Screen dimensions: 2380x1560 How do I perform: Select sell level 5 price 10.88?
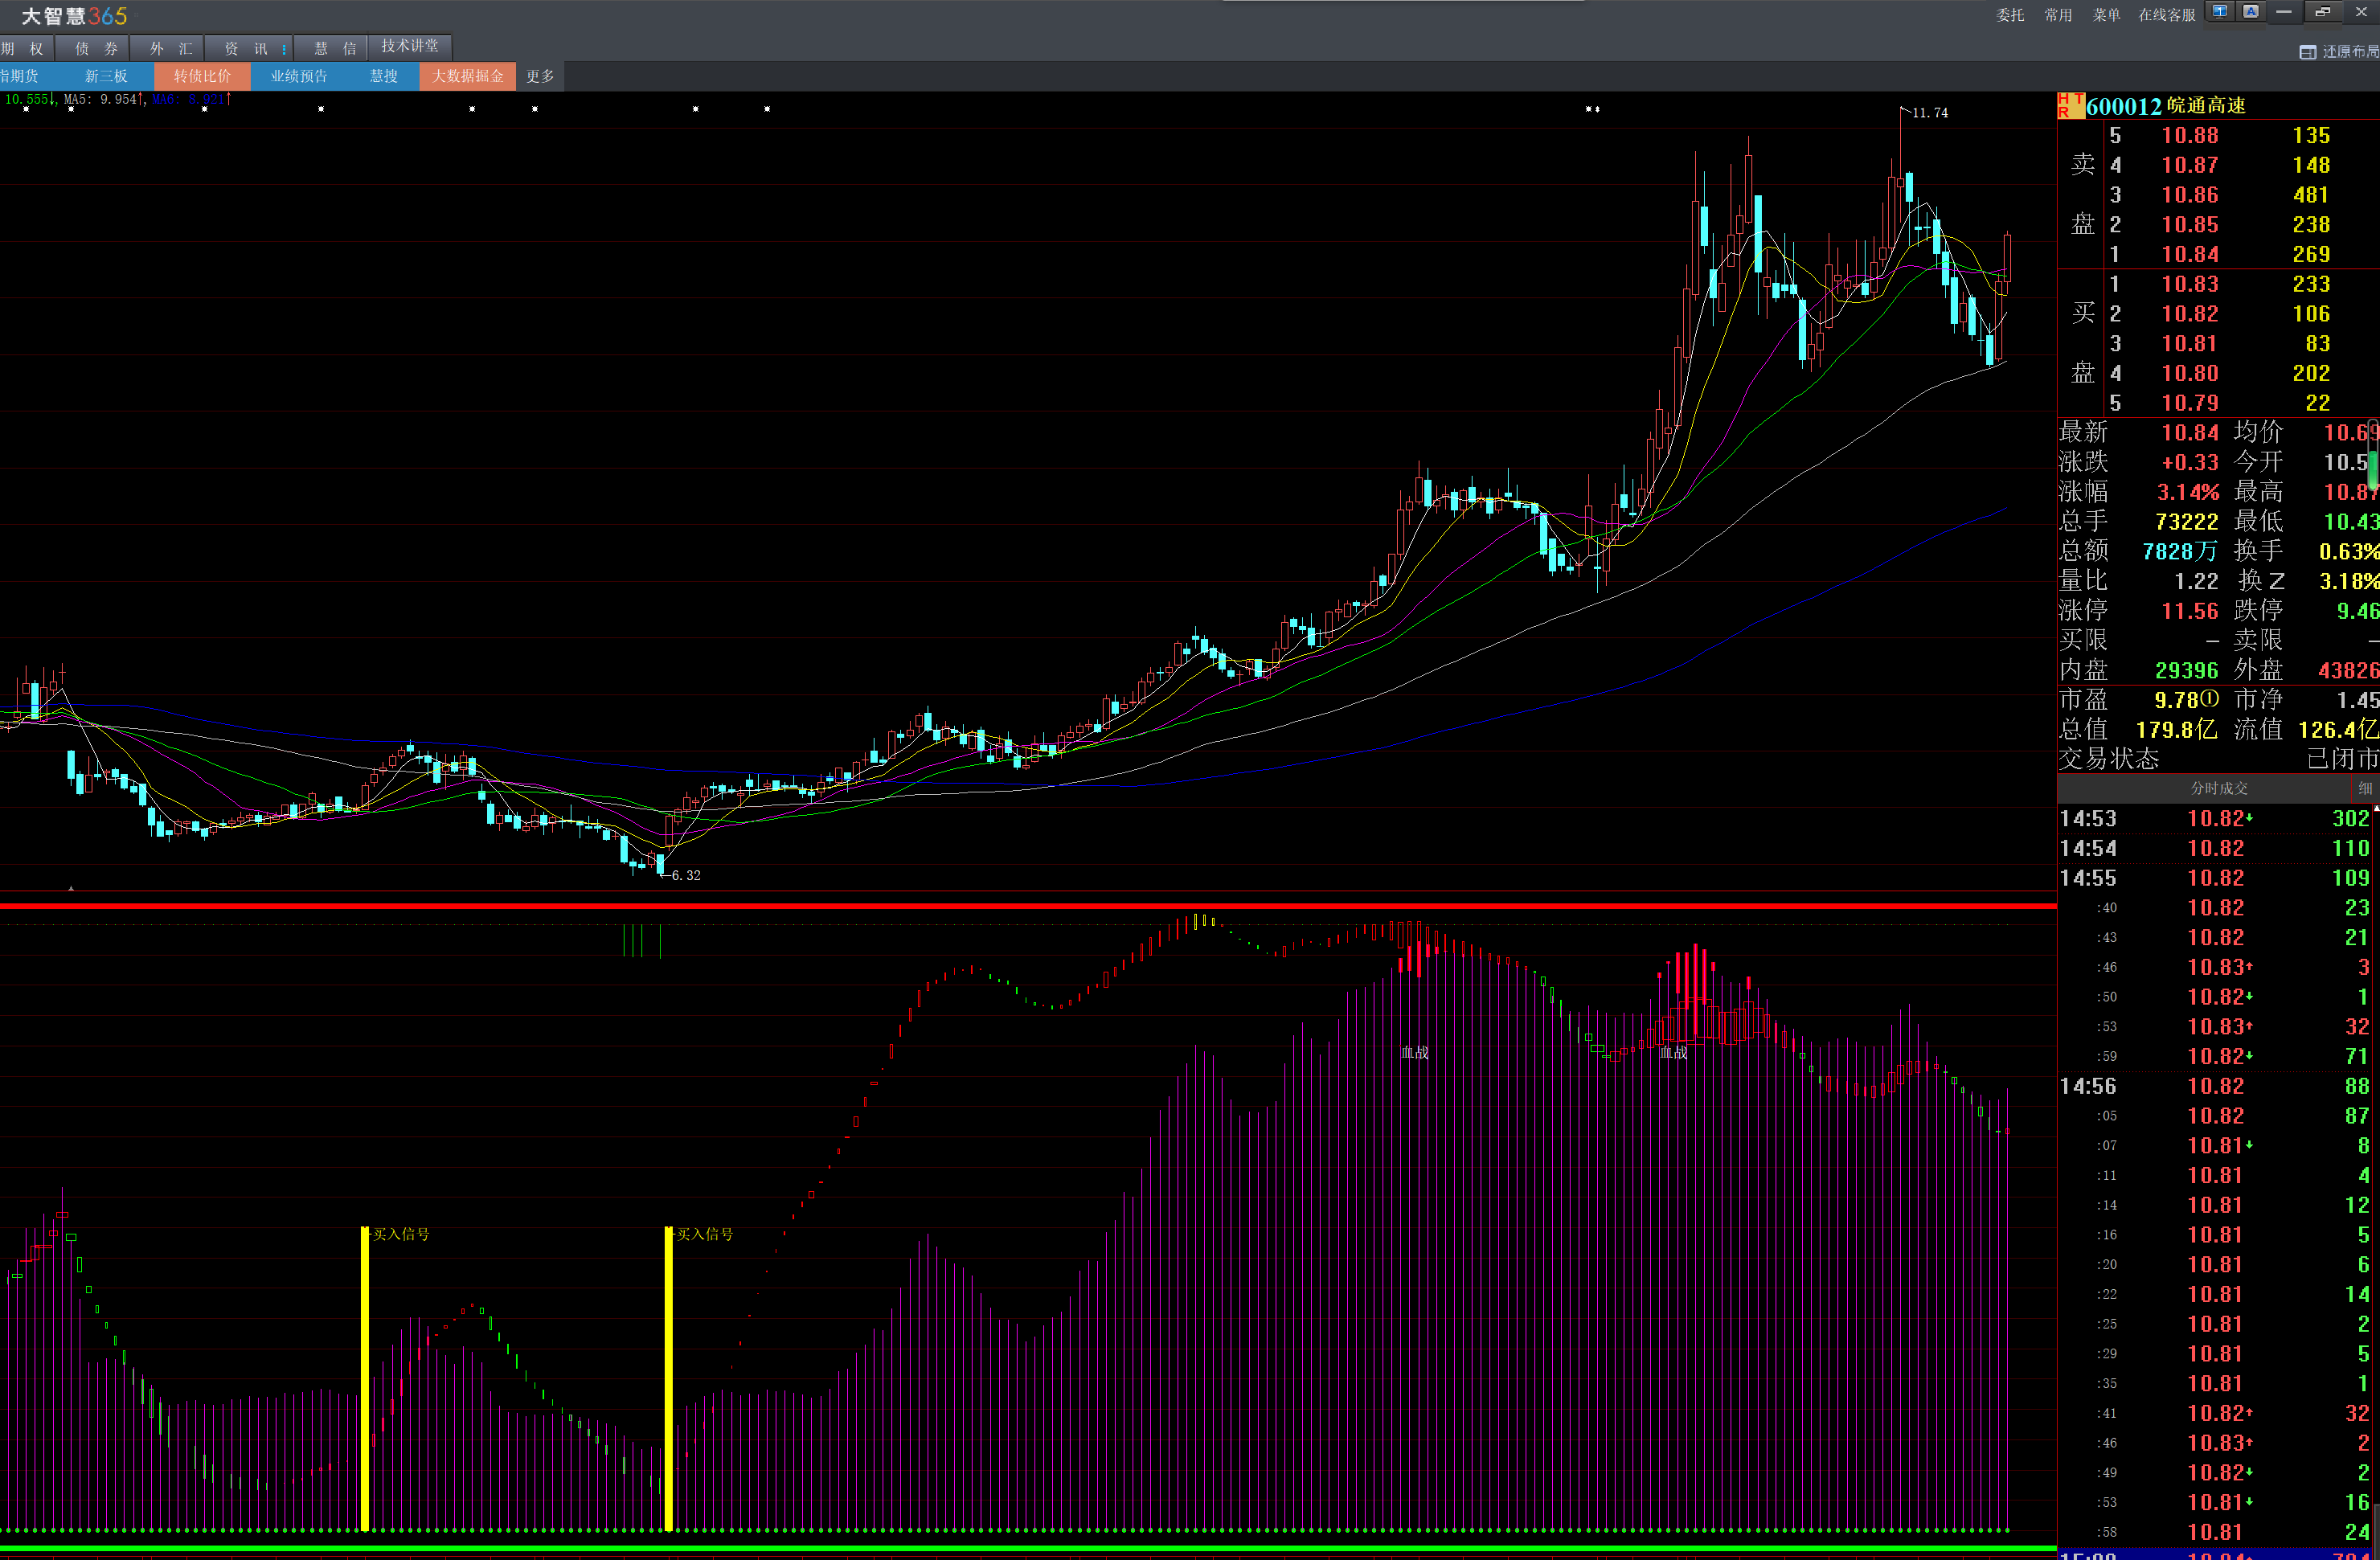(2190, 135)
